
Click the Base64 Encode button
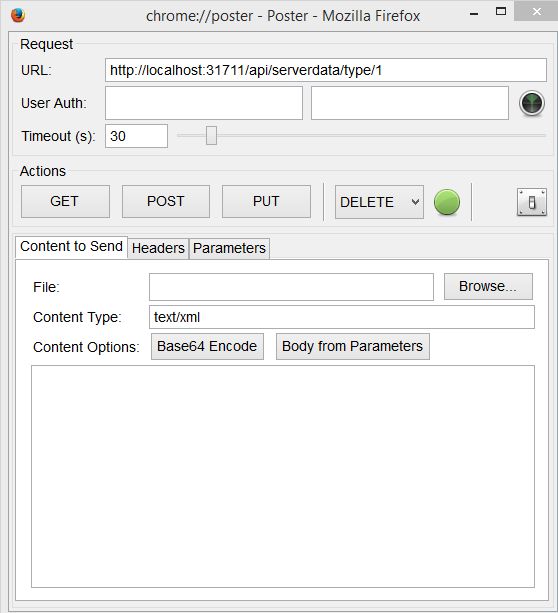pyautogui.click(x=207, y=346)
